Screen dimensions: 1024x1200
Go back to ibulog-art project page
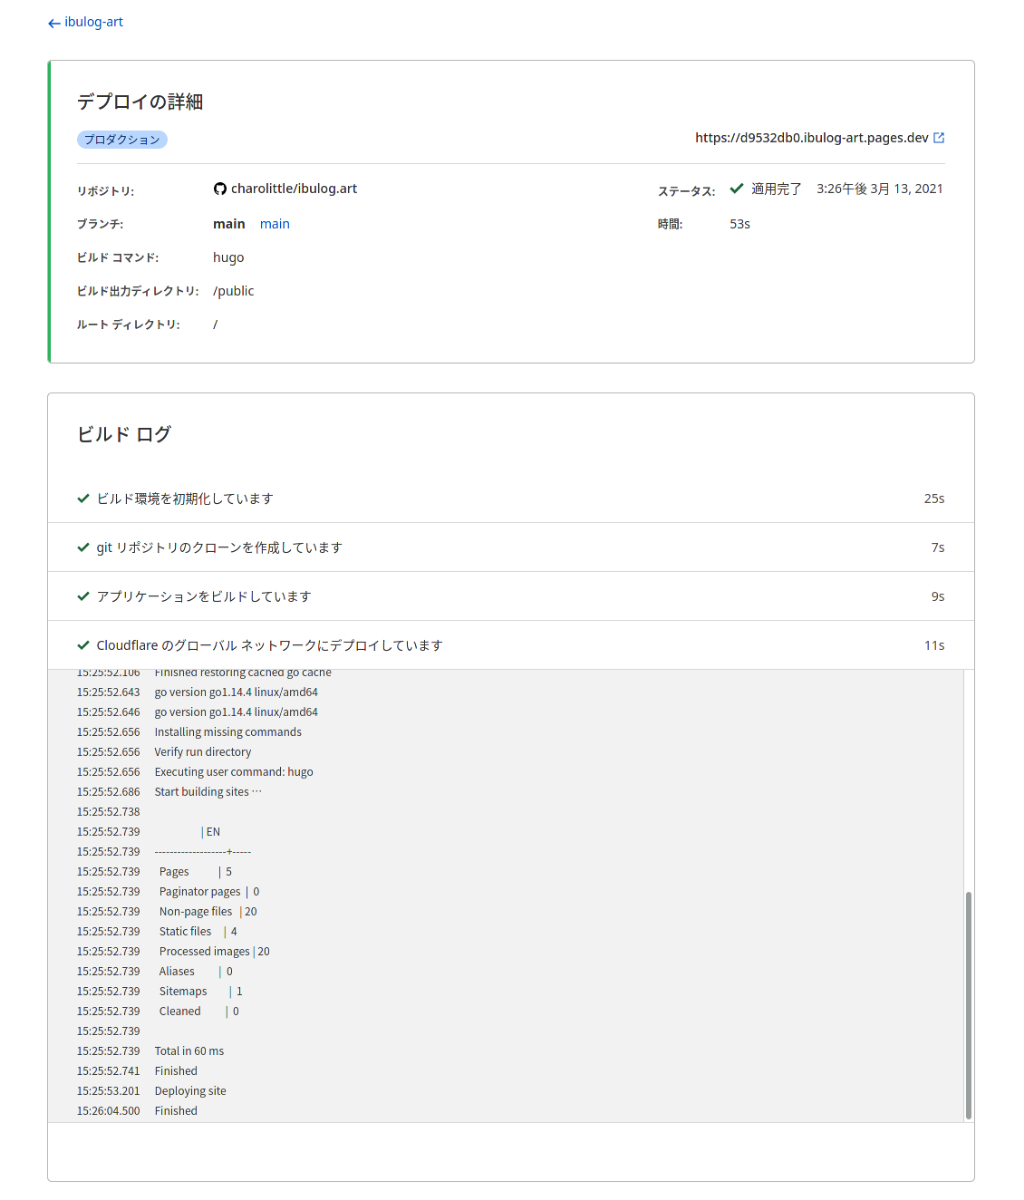click(x=93, y=22)
